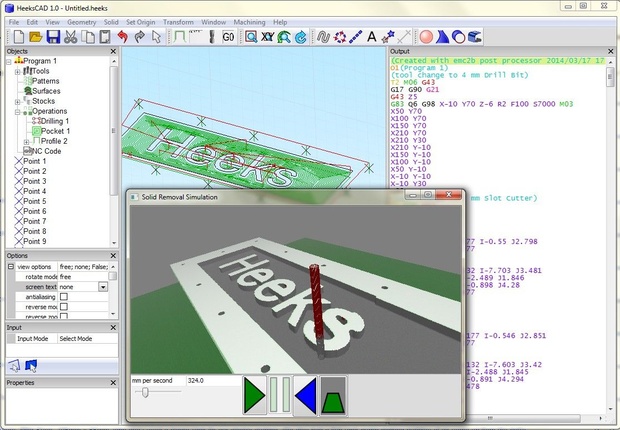Rewind simulation with blue back arrow
Image resolution: width=620 pixels, height=430 pixels.
coord(306,396)
